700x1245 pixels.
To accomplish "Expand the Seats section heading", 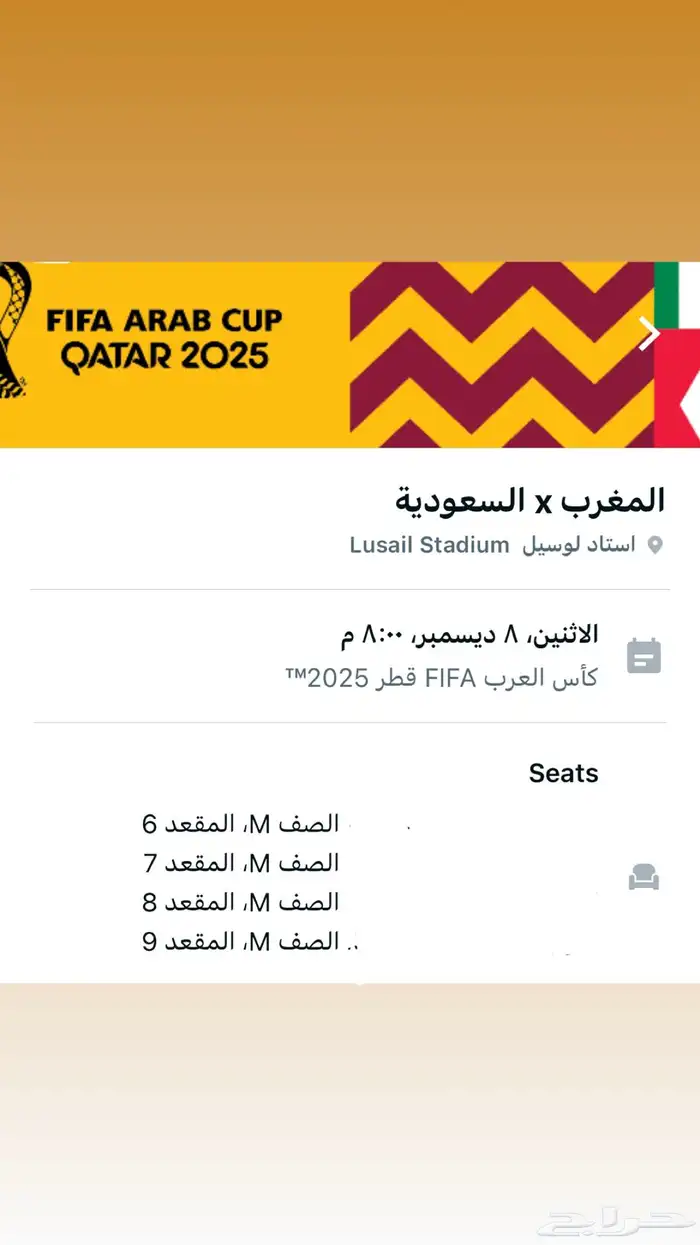I will click(562, 772).
